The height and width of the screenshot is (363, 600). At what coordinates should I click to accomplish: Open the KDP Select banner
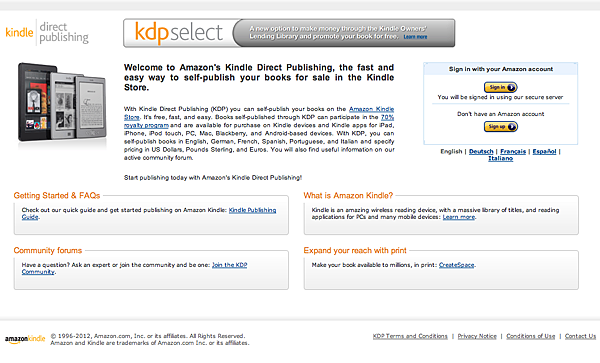[x=289, y=33]
